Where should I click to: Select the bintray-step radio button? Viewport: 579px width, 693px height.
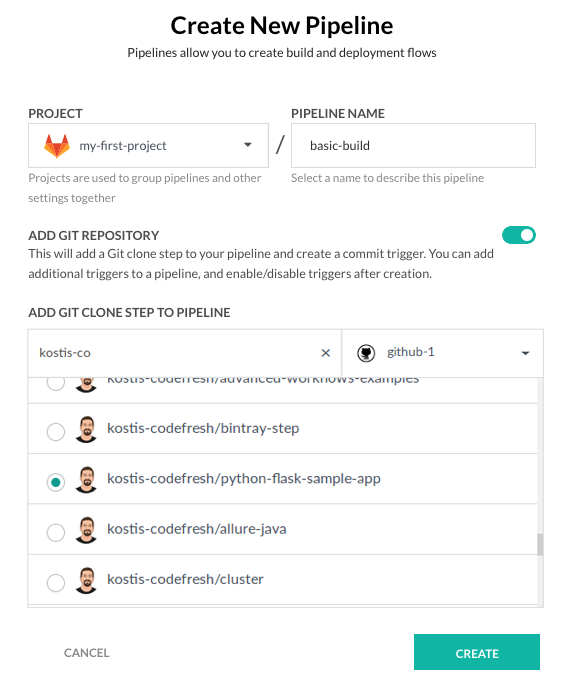coord(56,431)
